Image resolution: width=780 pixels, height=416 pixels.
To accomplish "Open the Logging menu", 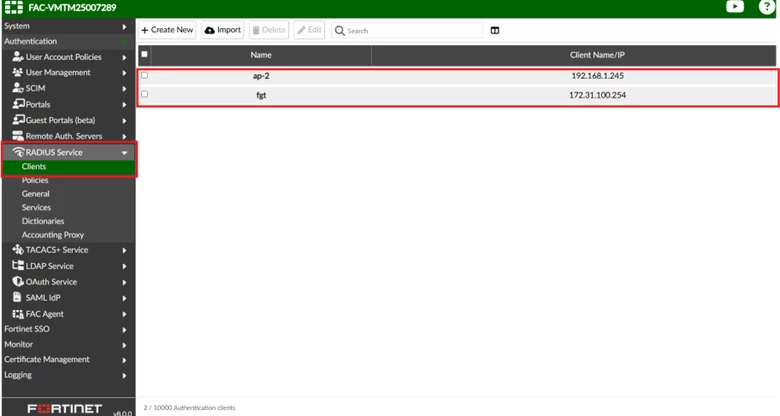I will pyautogui.click(x=18, y=375).
